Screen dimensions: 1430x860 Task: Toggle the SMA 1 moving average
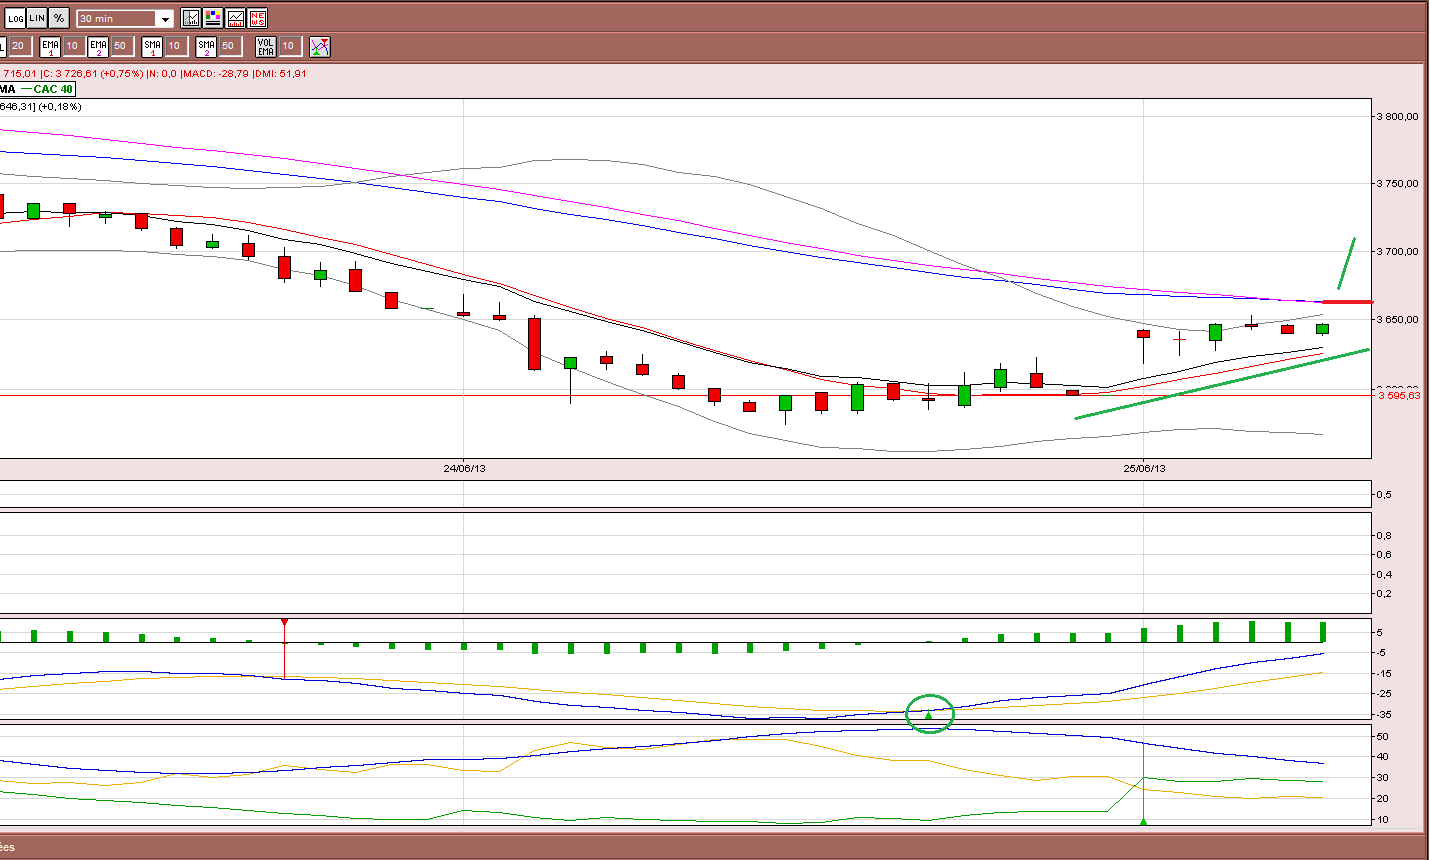click(152, 46)
